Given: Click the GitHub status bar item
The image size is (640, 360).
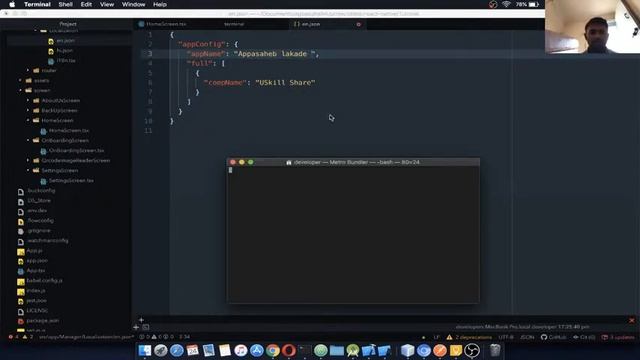Looking at the screenshot, I should [553, 337].
